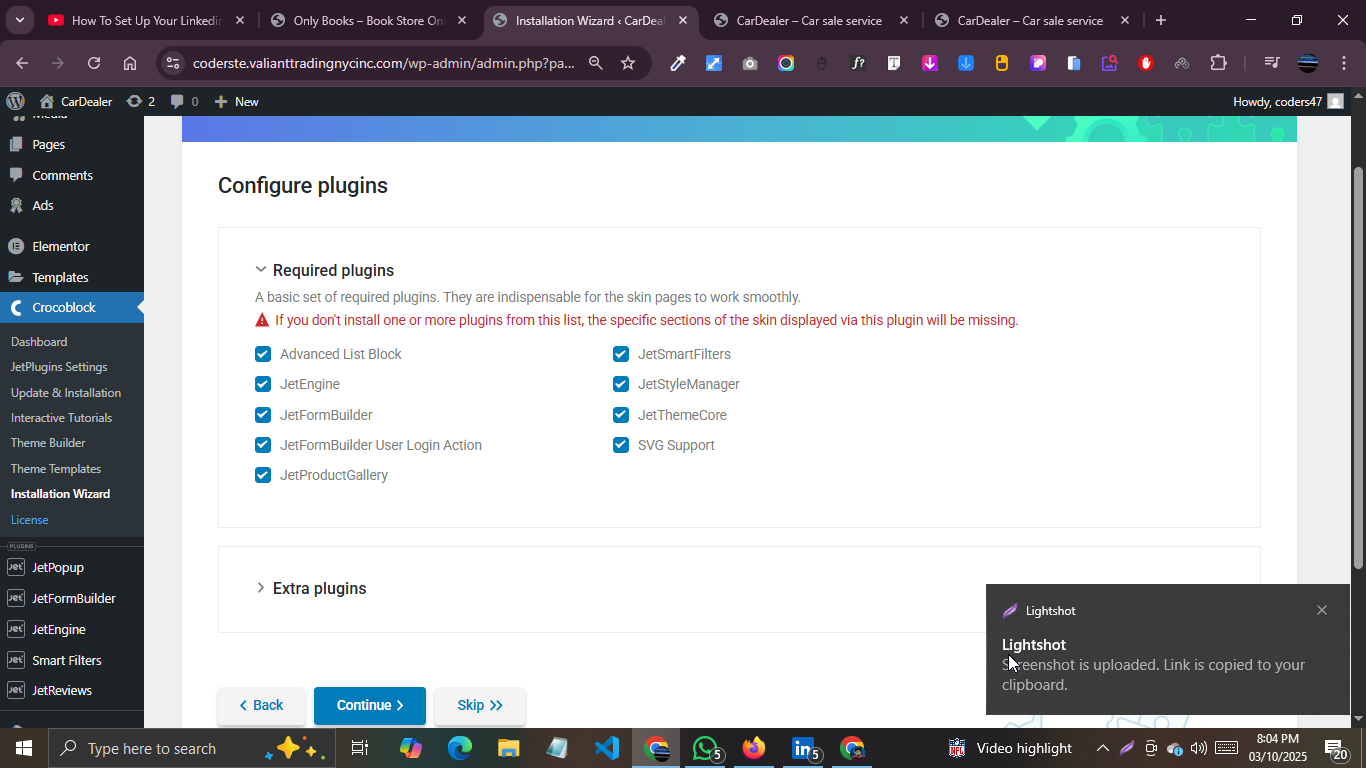Viewport: 1366px width, 768px height.
Task: Click the Smart Filters sidebar icon
Action: click(16, 660)
